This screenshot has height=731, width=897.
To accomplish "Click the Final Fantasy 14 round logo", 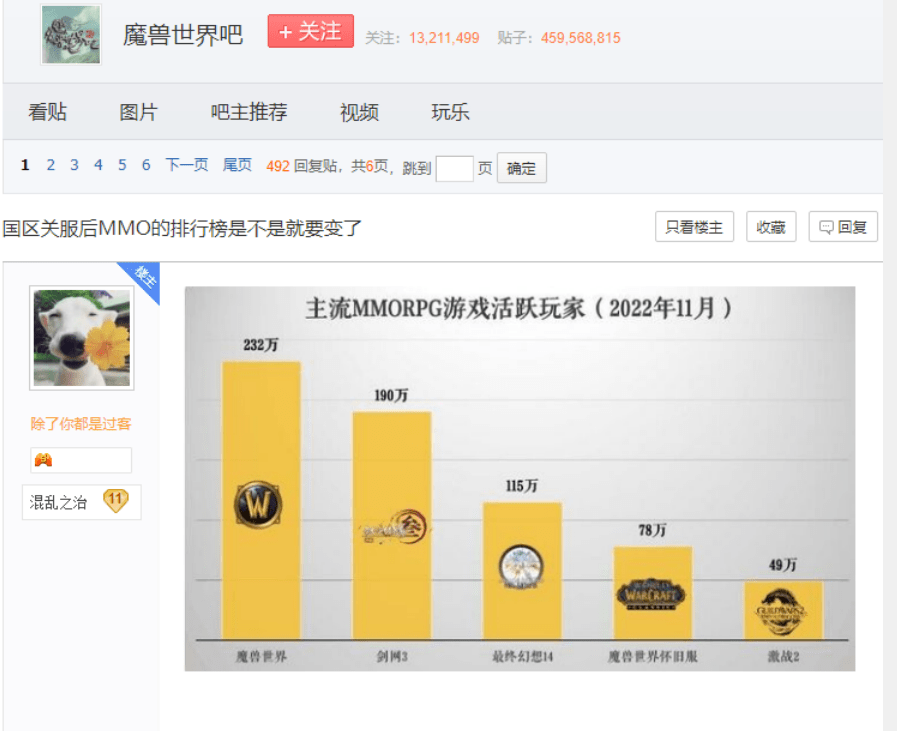I will click(x=521, y=567).
